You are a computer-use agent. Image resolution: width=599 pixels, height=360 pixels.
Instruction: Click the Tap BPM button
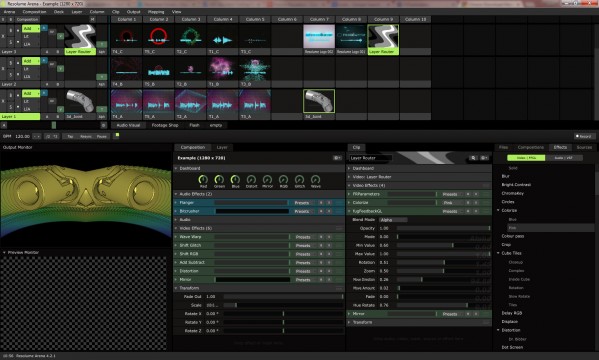point(70,136)
